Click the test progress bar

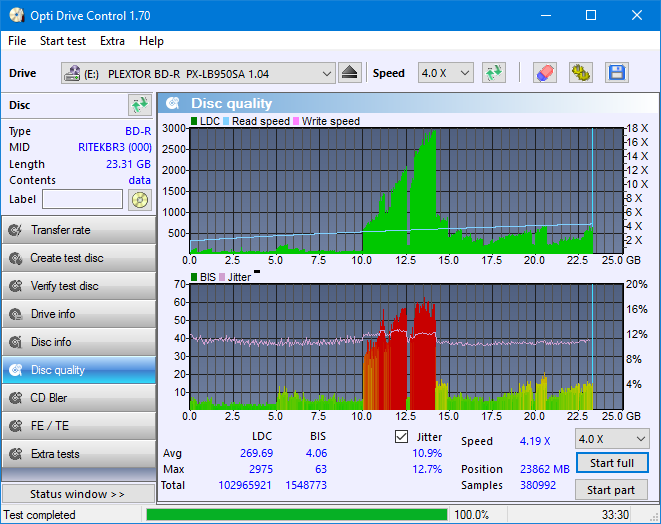(297, 515)
